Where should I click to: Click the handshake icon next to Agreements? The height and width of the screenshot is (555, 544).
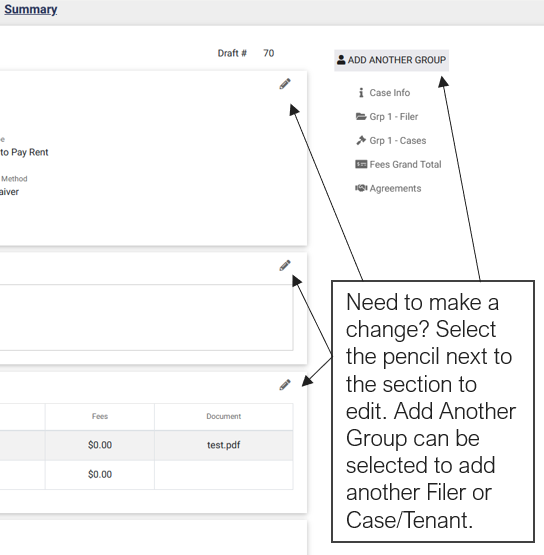point(361,188)
